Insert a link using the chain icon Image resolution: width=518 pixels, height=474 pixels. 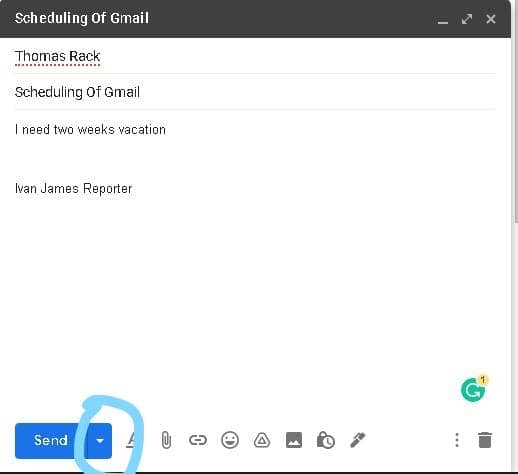(198, 440)
